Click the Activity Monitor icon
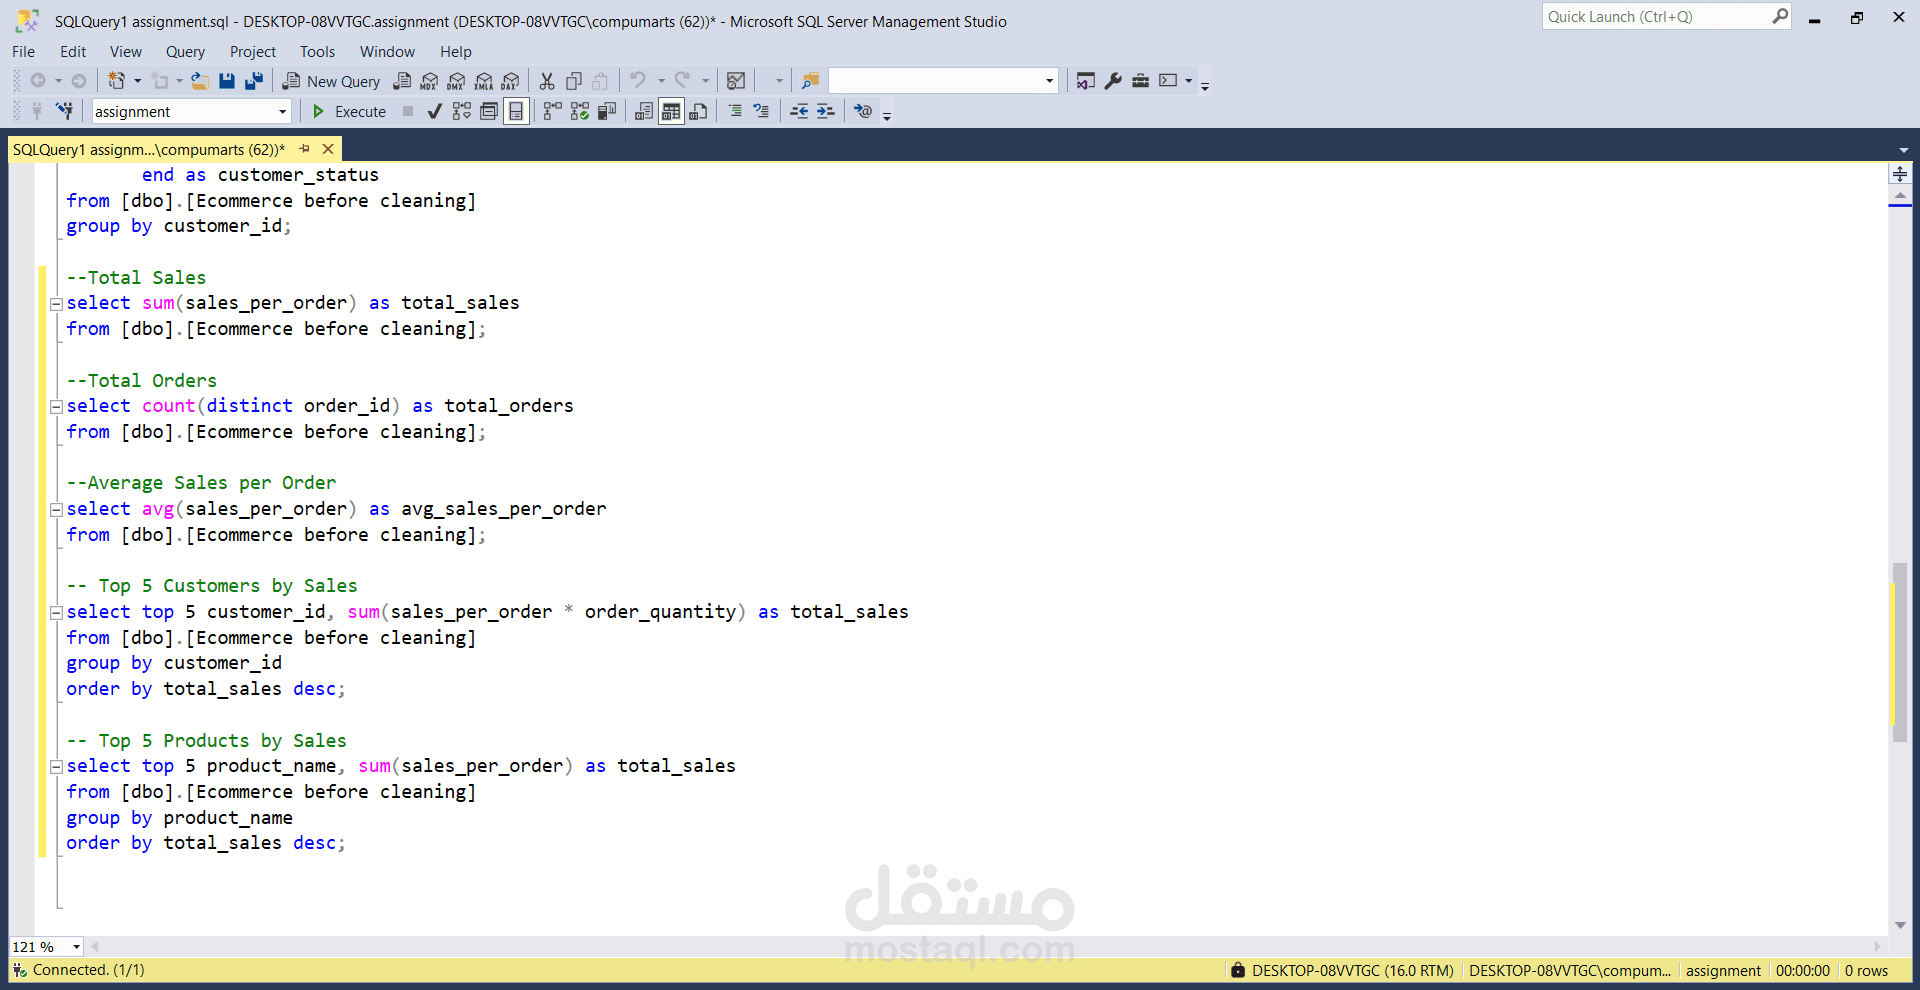Viewport: 1920px width, 990px height. click(736, 81)
